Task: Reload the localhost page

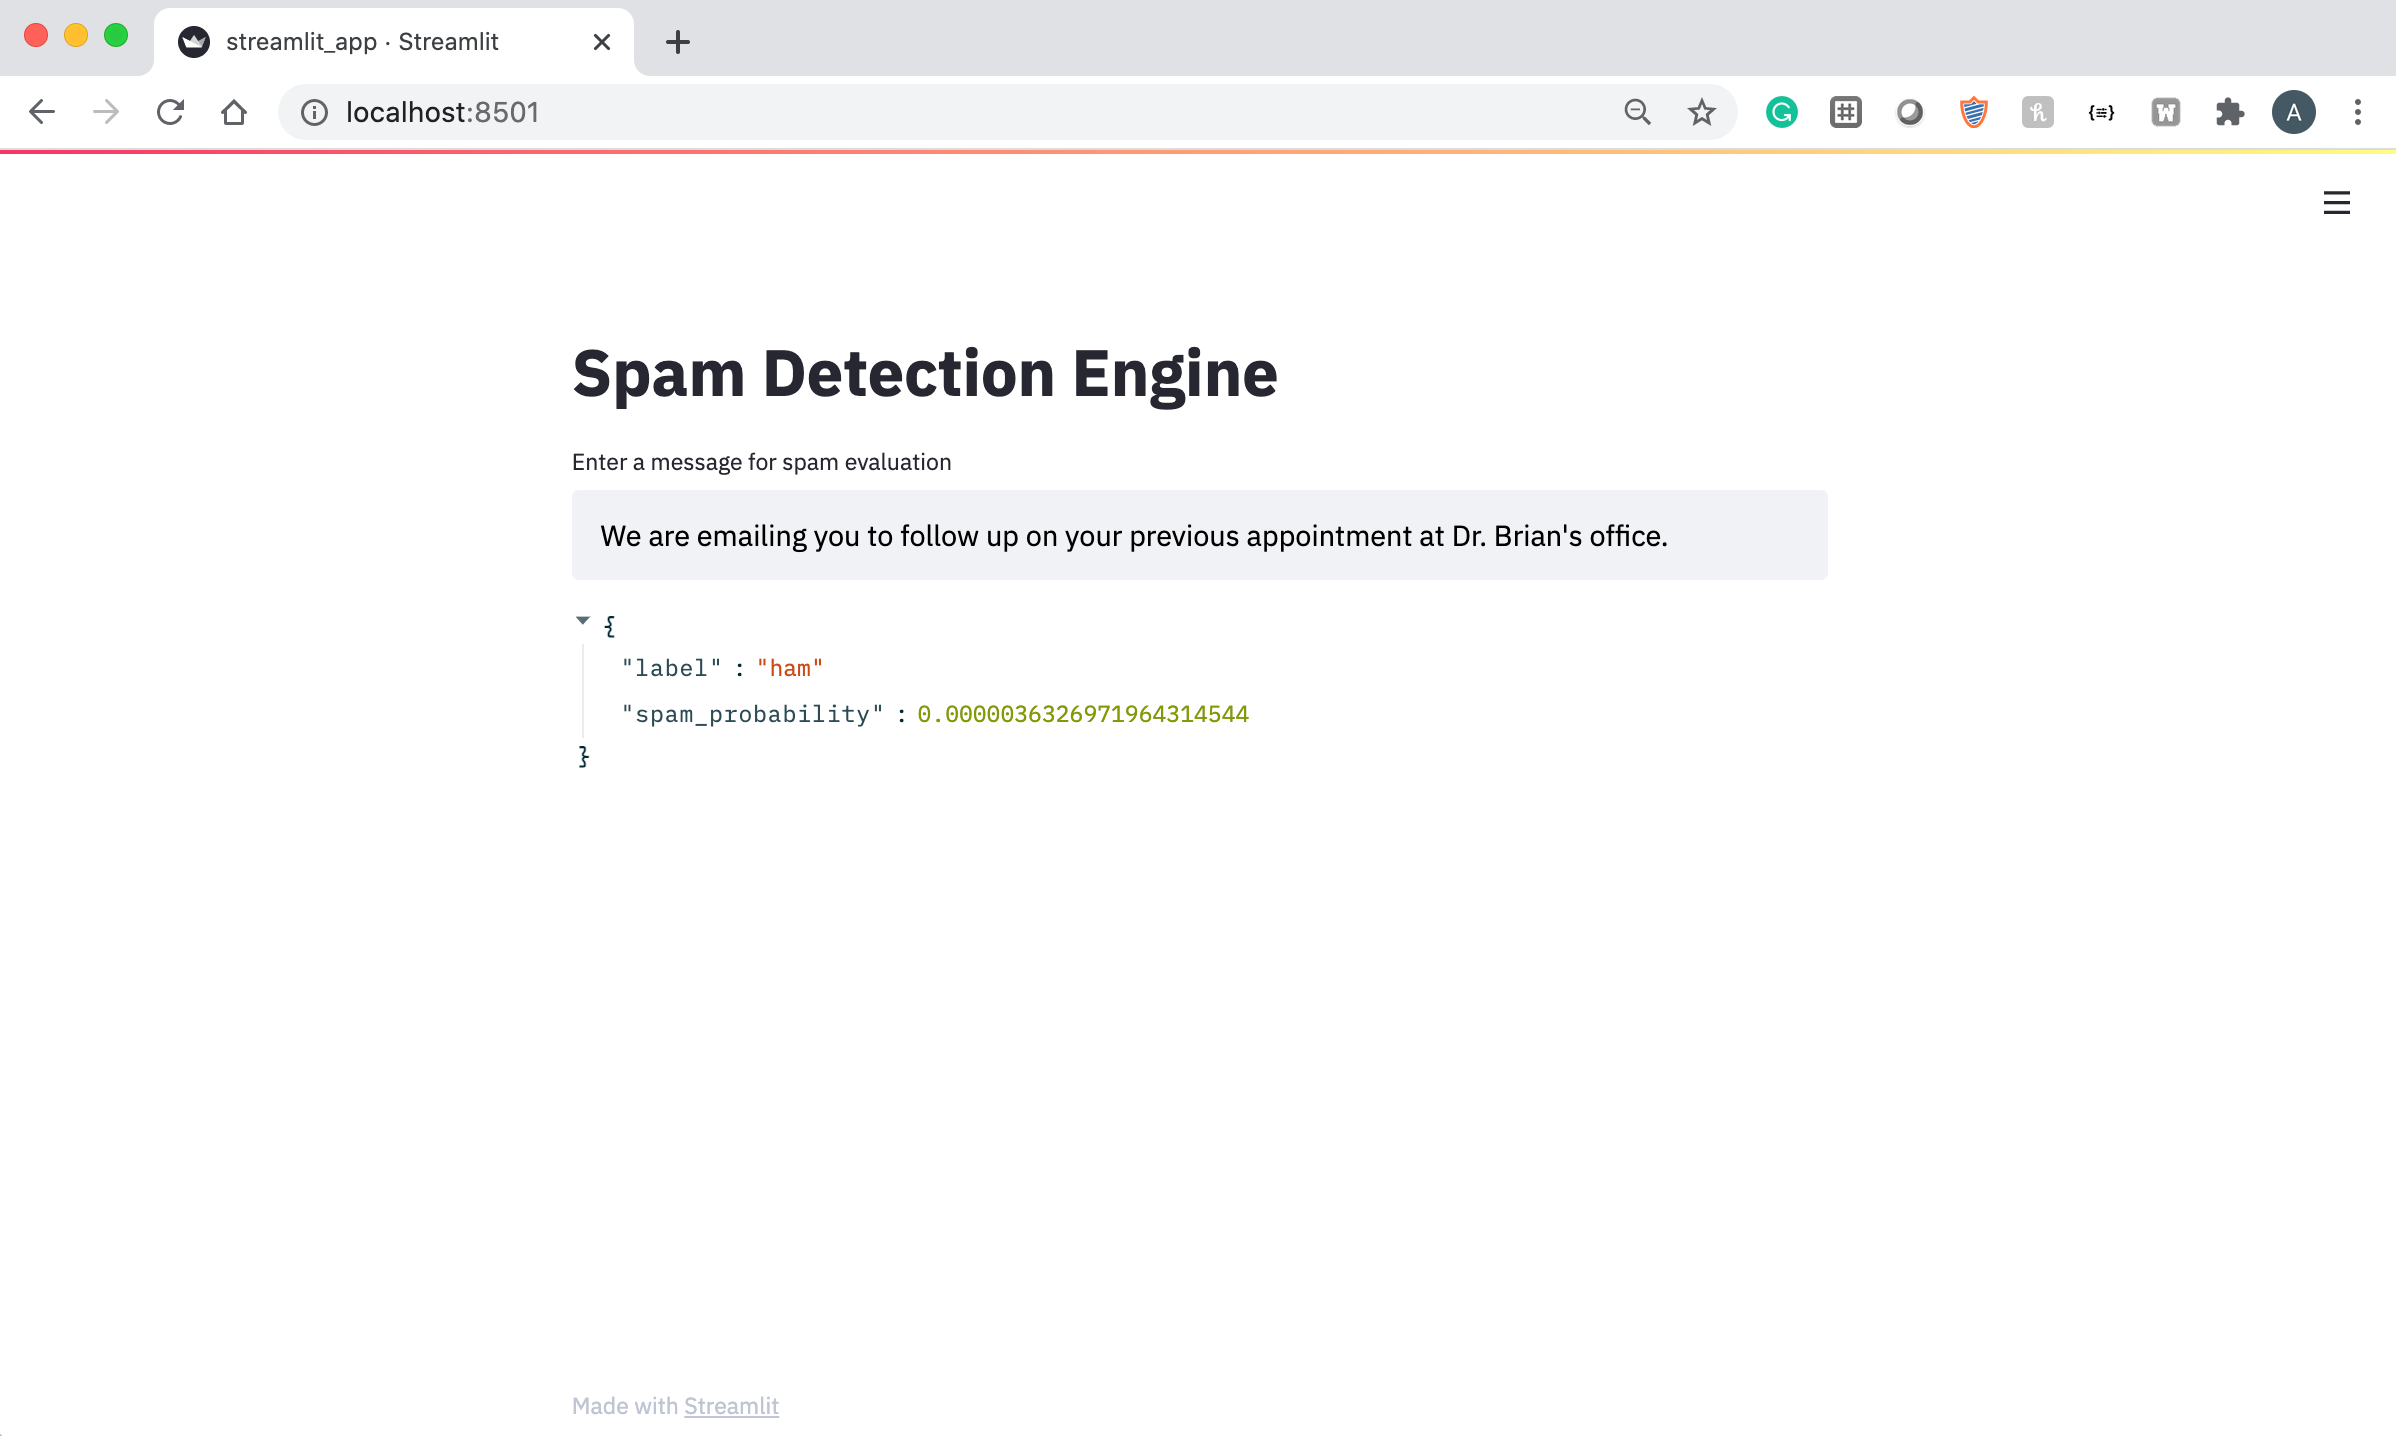Action: click(170, 112)
